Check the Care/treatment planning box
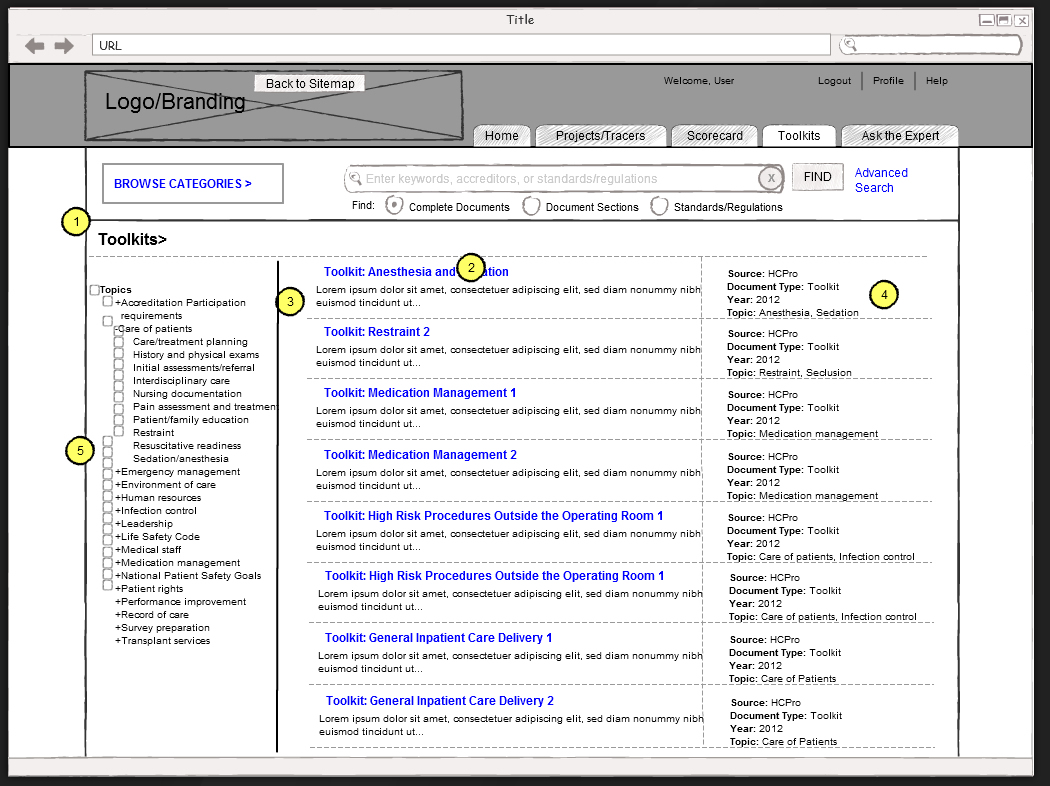The width and height of the screenshot is (1050, 786). pos(119,342)
